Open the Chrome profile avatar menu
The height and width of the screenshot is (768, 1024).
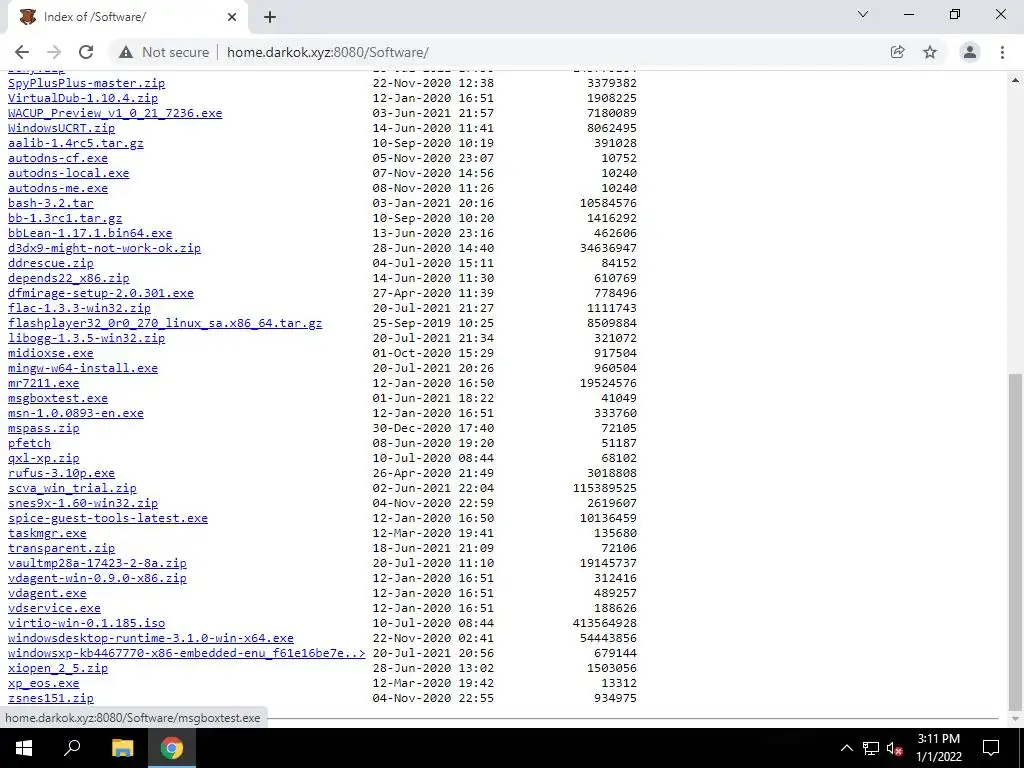pos(970,52)
